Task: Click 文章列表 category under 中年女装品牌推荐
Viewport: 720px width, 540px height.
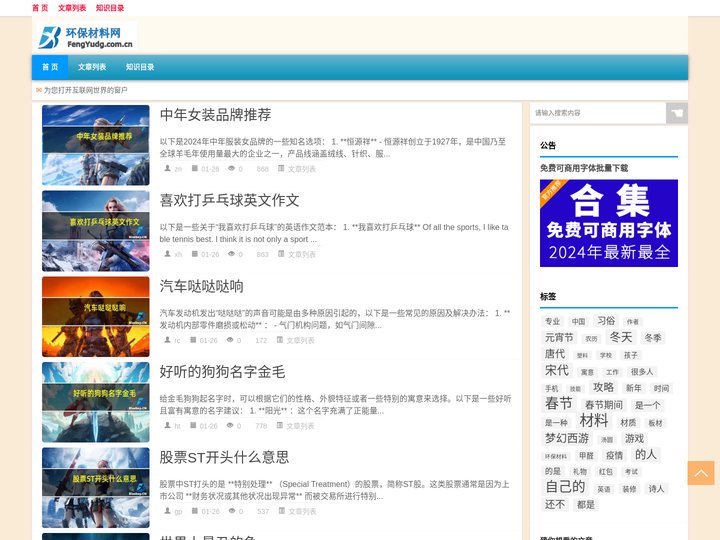Action: [302, 169]
